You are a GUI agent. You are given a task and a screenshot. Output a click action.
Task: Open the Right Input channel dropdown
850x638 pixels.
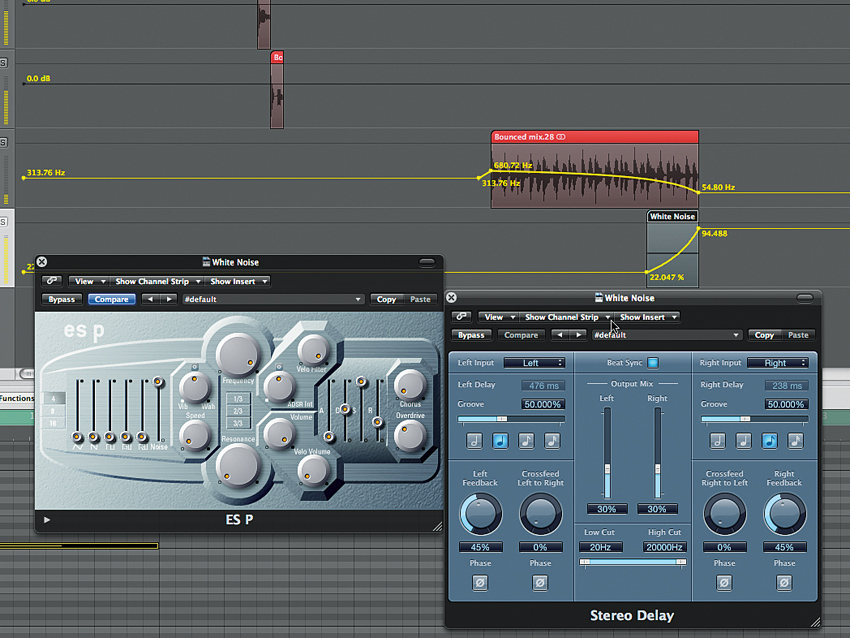pyautogui.click(x=778, y=363)
